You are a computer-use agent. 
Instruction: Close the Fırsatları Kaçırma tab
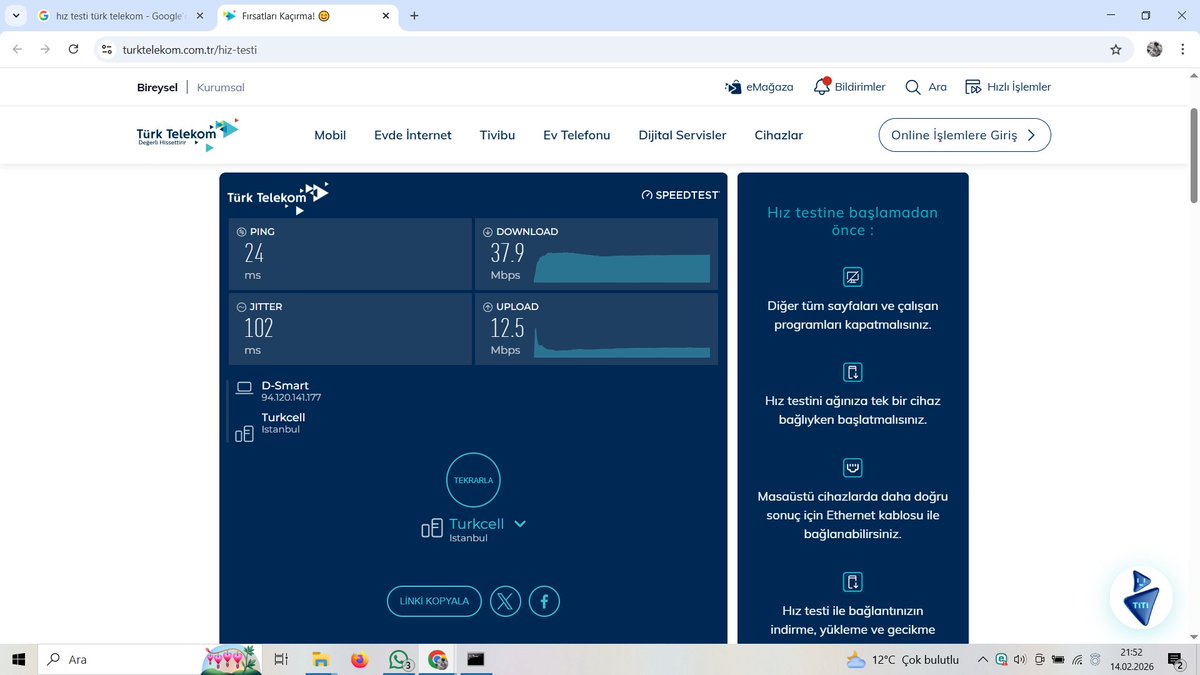tap(387, 16)
